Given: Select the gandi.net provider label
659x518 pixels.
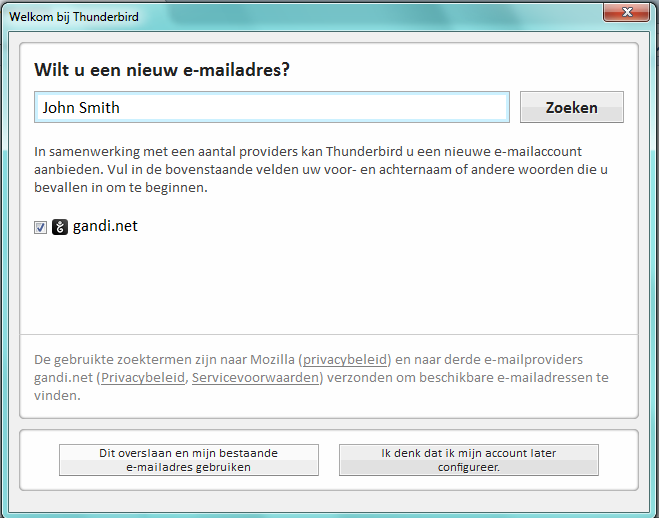Looking at the screenshot, I should point(105,226).
